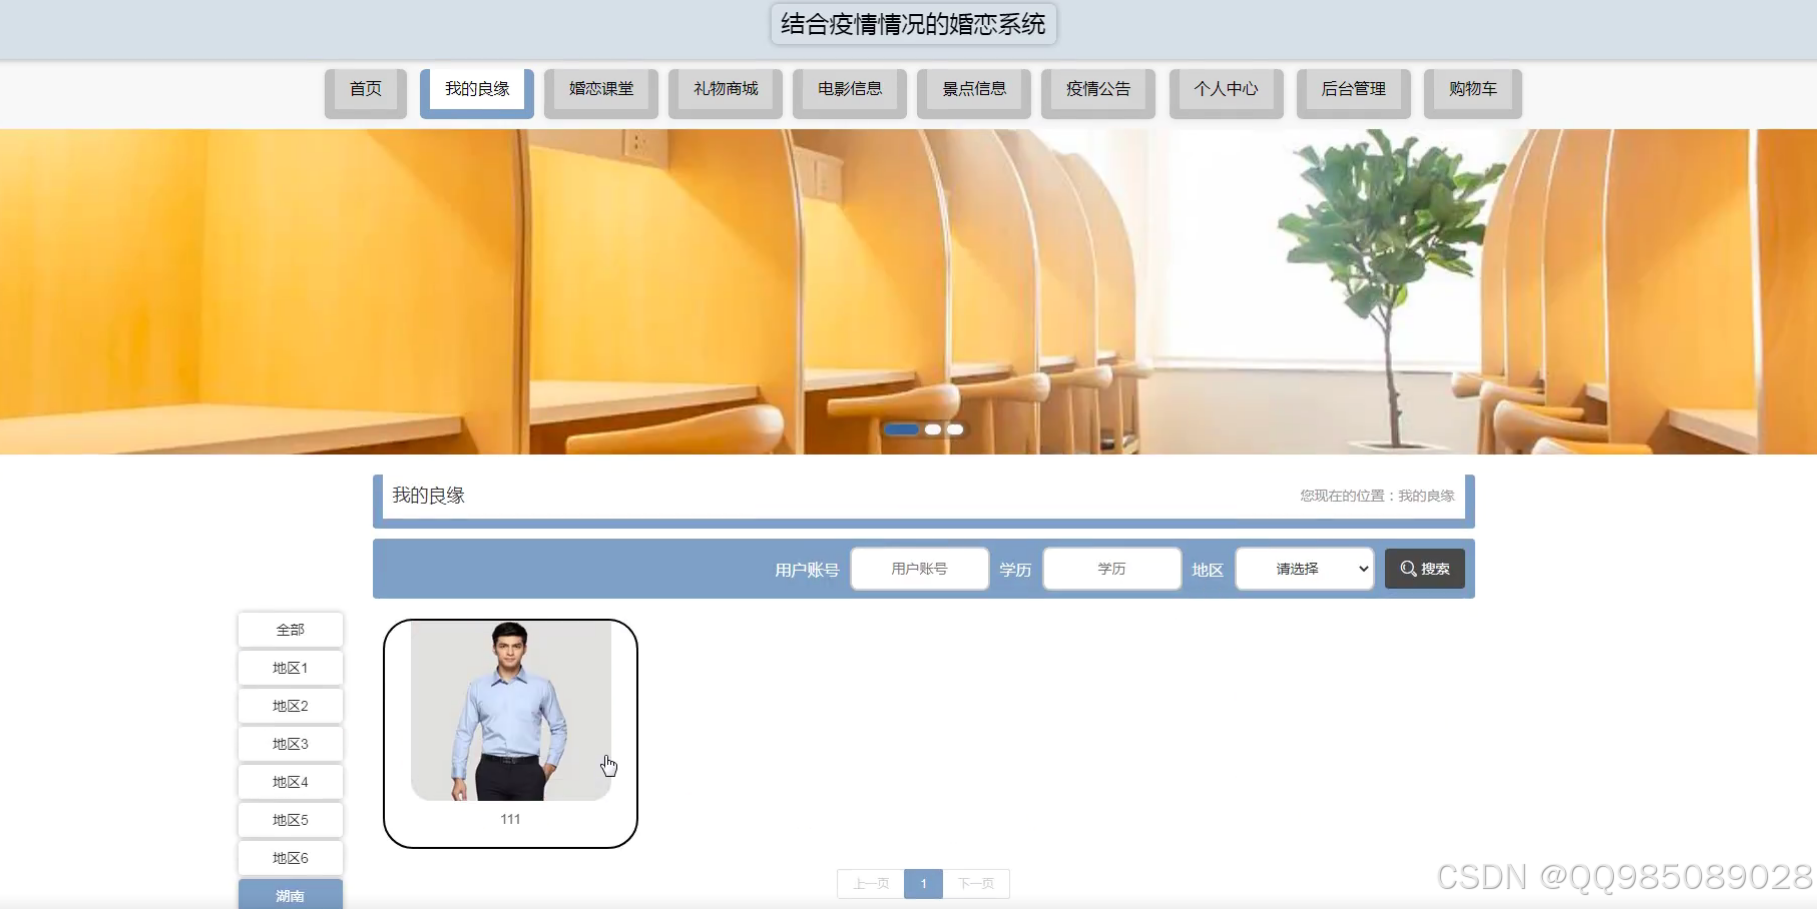Open the 景点信息 page
The height and width of the screenshot is (909, 1817).
pyautogui.click(x=973, y=89)
